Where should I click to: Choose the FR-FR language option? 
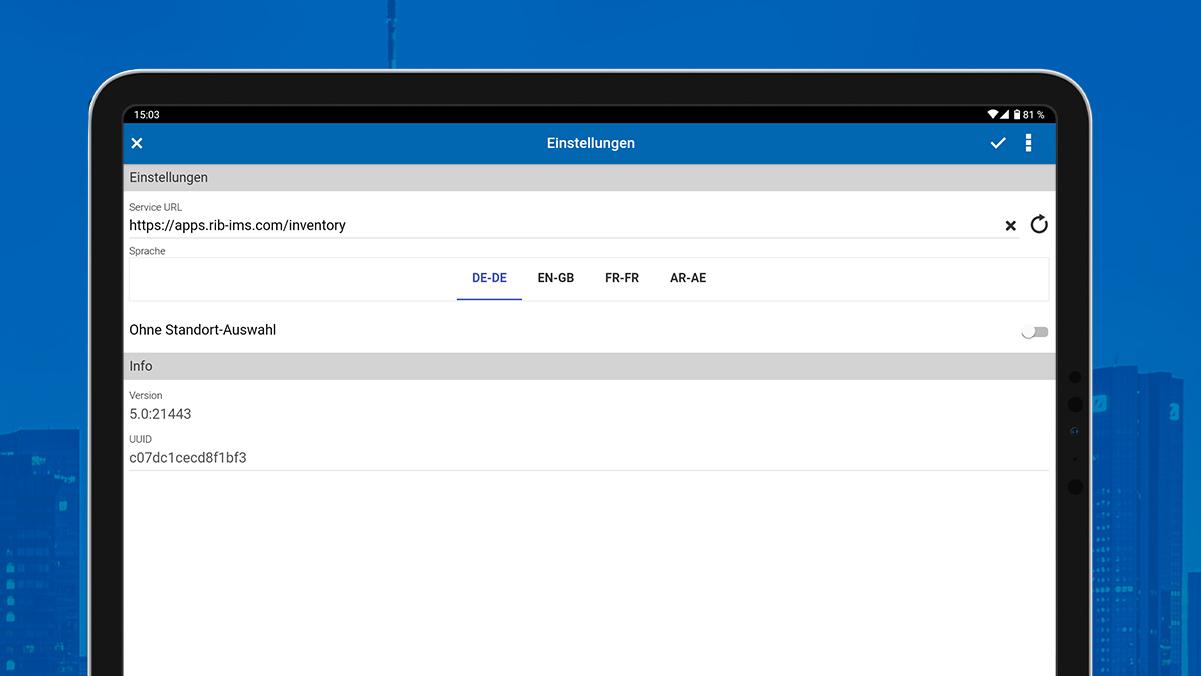coord(622,278)
